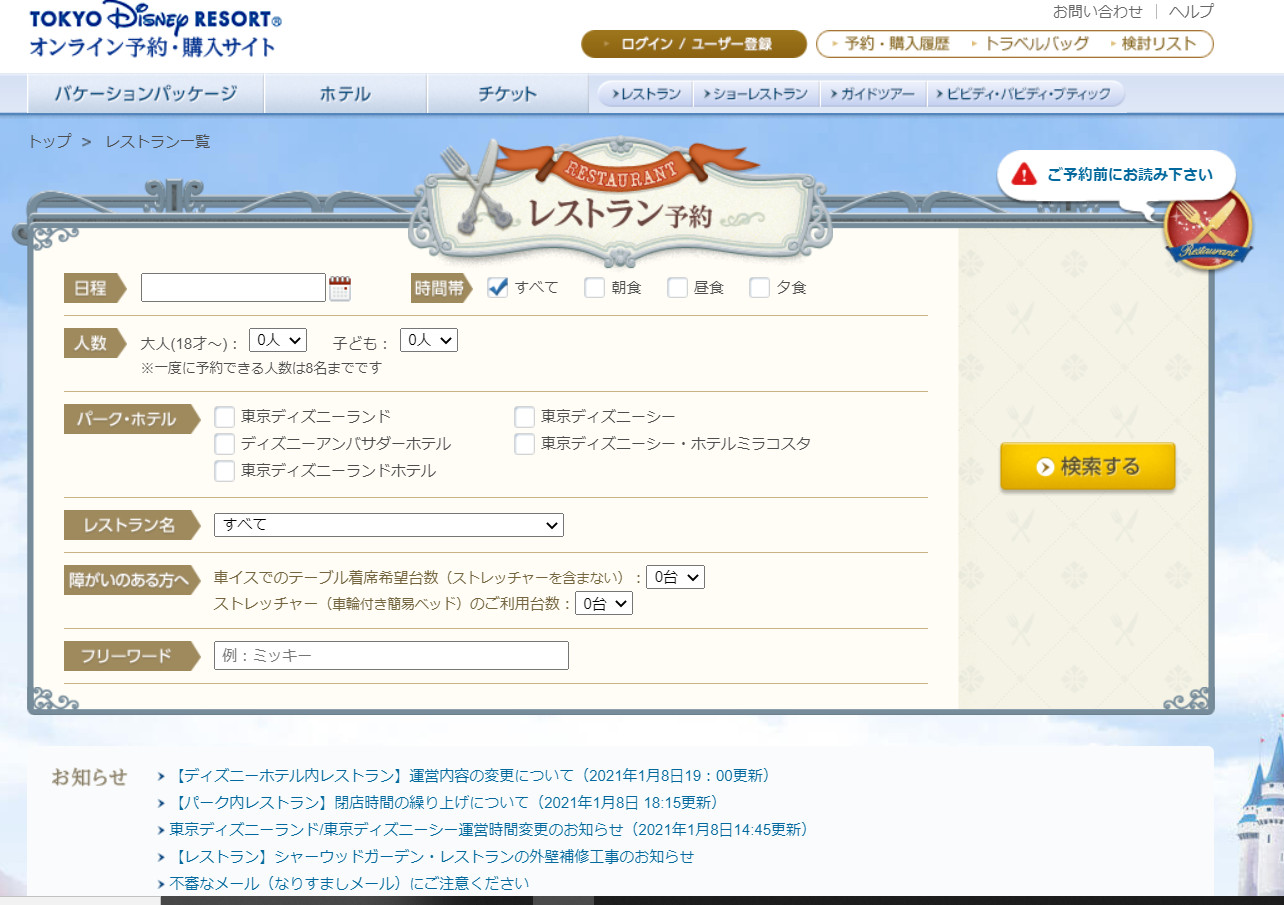This screenshot has width=1284, height=905.
Task: Select the ガイドツアー sub-menu item
Action: coord(874,94)
